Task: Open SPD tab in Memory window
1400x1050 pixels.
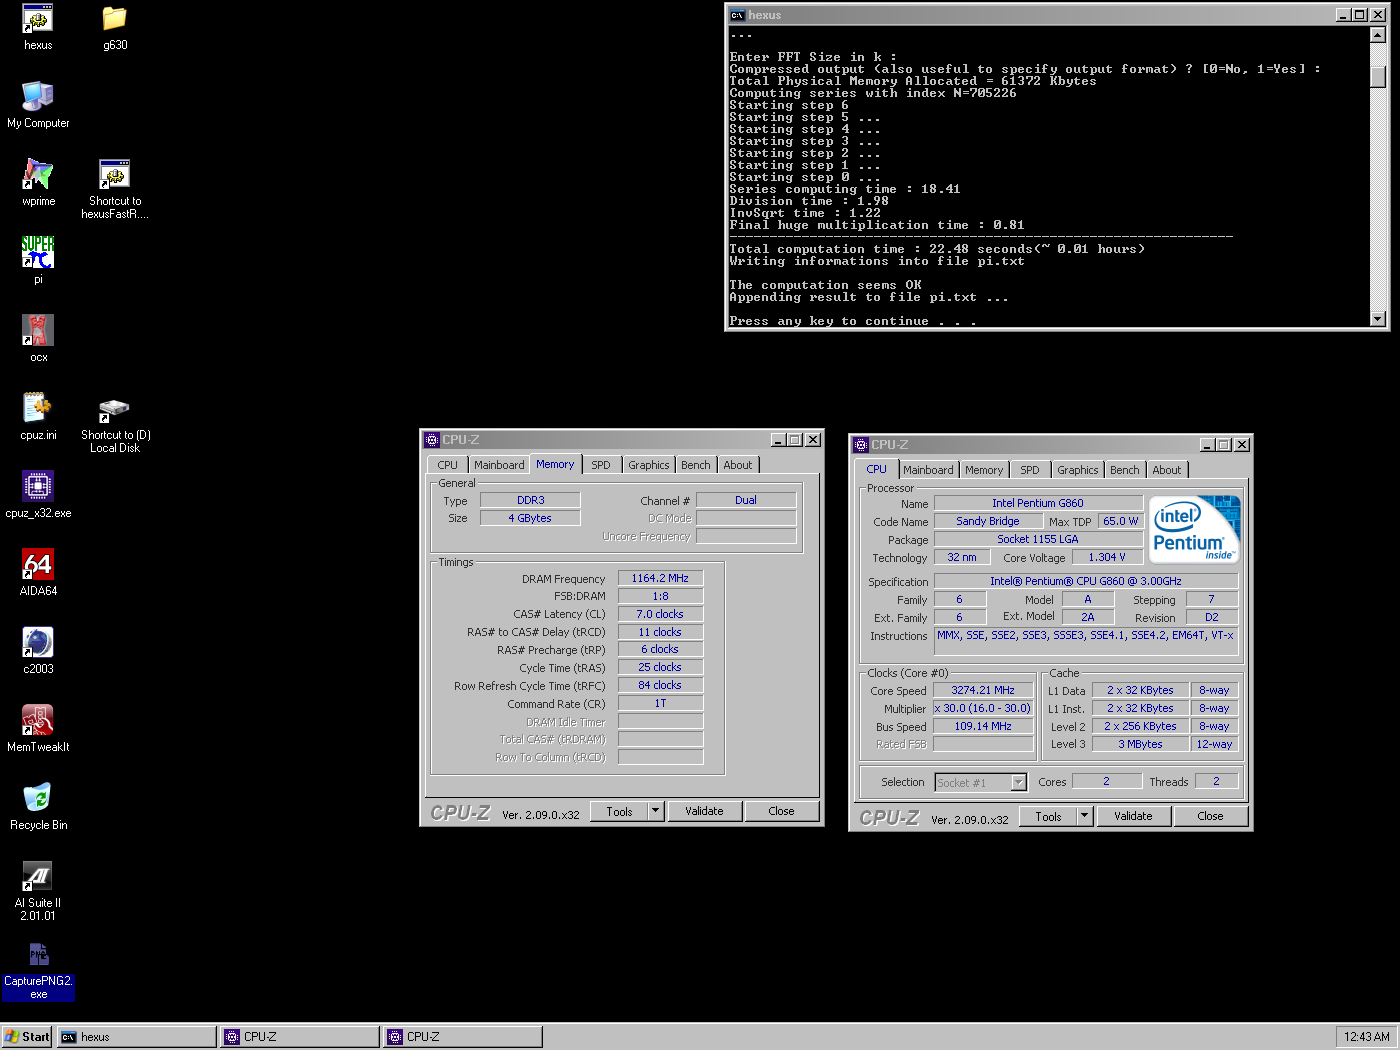Action: tap(600, 465)
